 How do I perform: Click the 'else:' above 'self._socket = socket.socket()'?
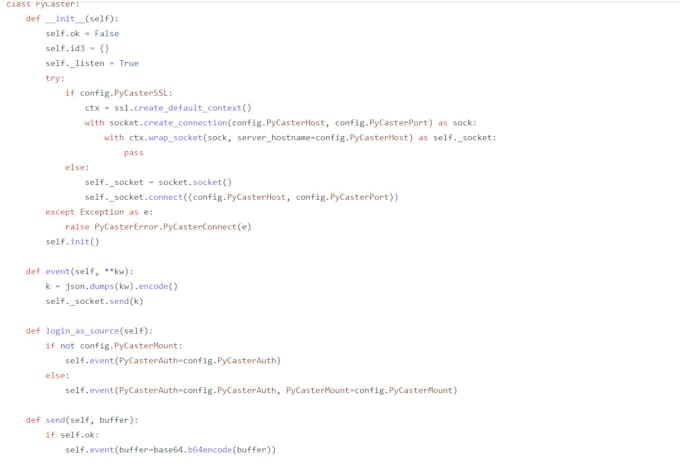(77, 167)
